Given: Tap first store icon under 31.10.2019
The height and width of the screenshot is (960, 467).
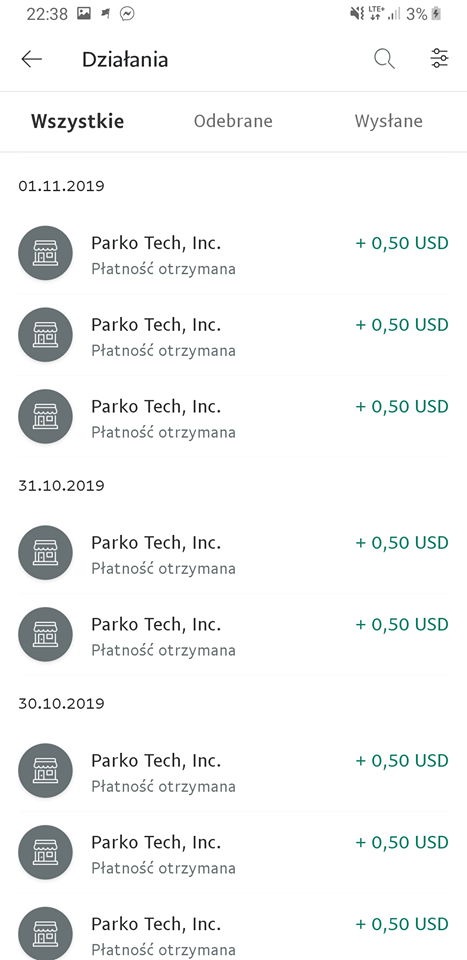Looking at the screenshot, I should (x=45, y=553).
